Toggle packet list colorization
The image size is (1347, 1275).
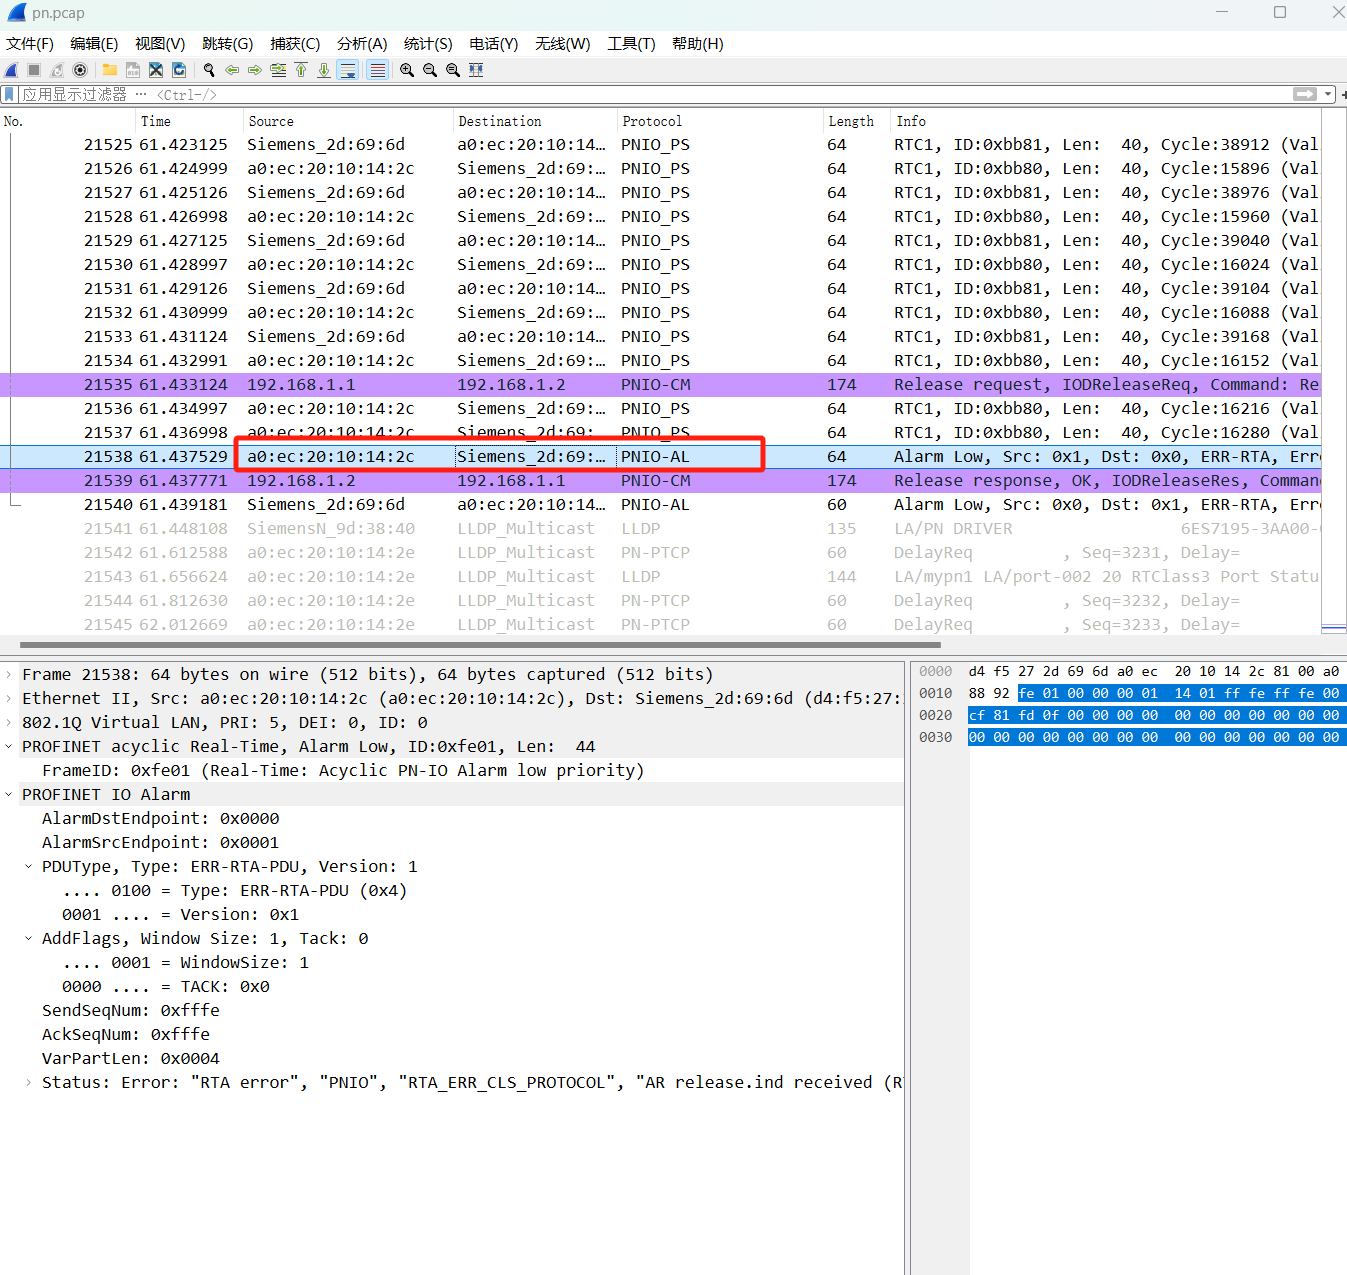point(377,70)
